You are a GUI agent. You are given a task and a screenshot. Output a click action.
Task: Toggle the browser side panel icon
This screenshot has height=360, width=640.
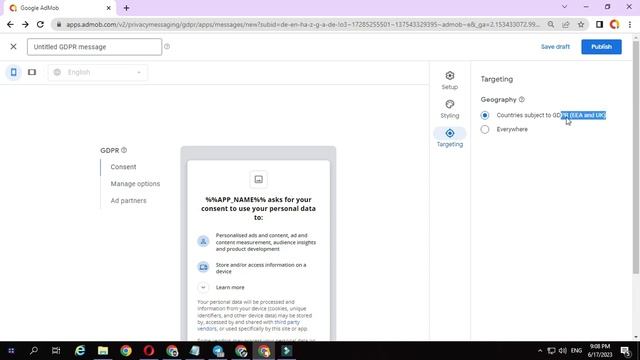tap(599, 24)
